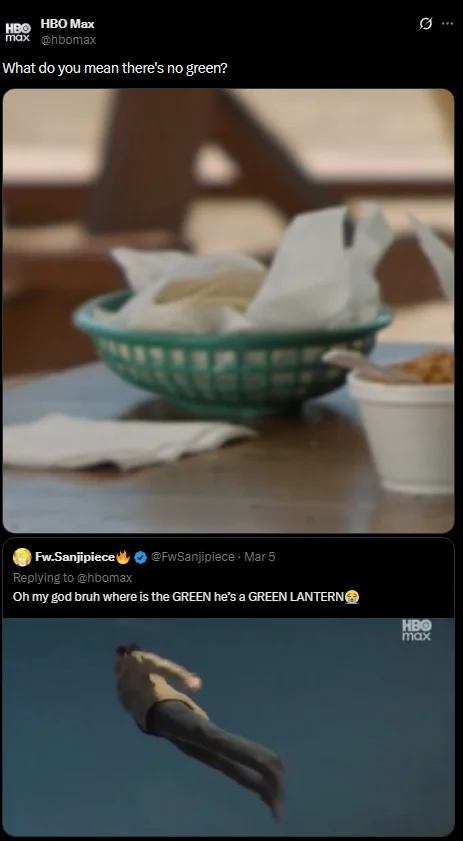Open the HBO Max display name link
The image size is (463, 841).
67,24
